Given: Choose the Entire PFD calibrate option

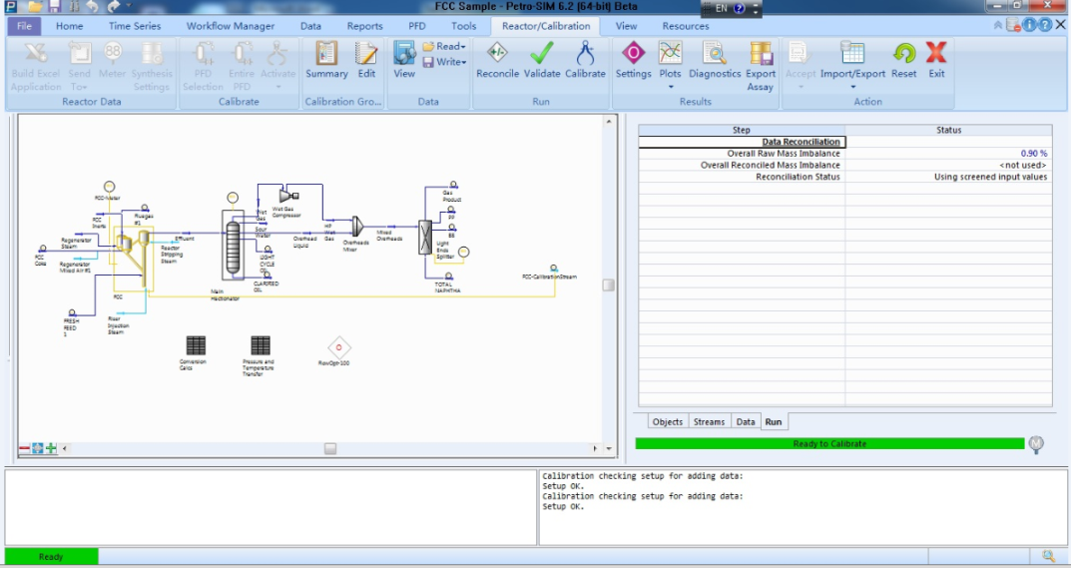Looking at the screenshot, I should 241,66.
